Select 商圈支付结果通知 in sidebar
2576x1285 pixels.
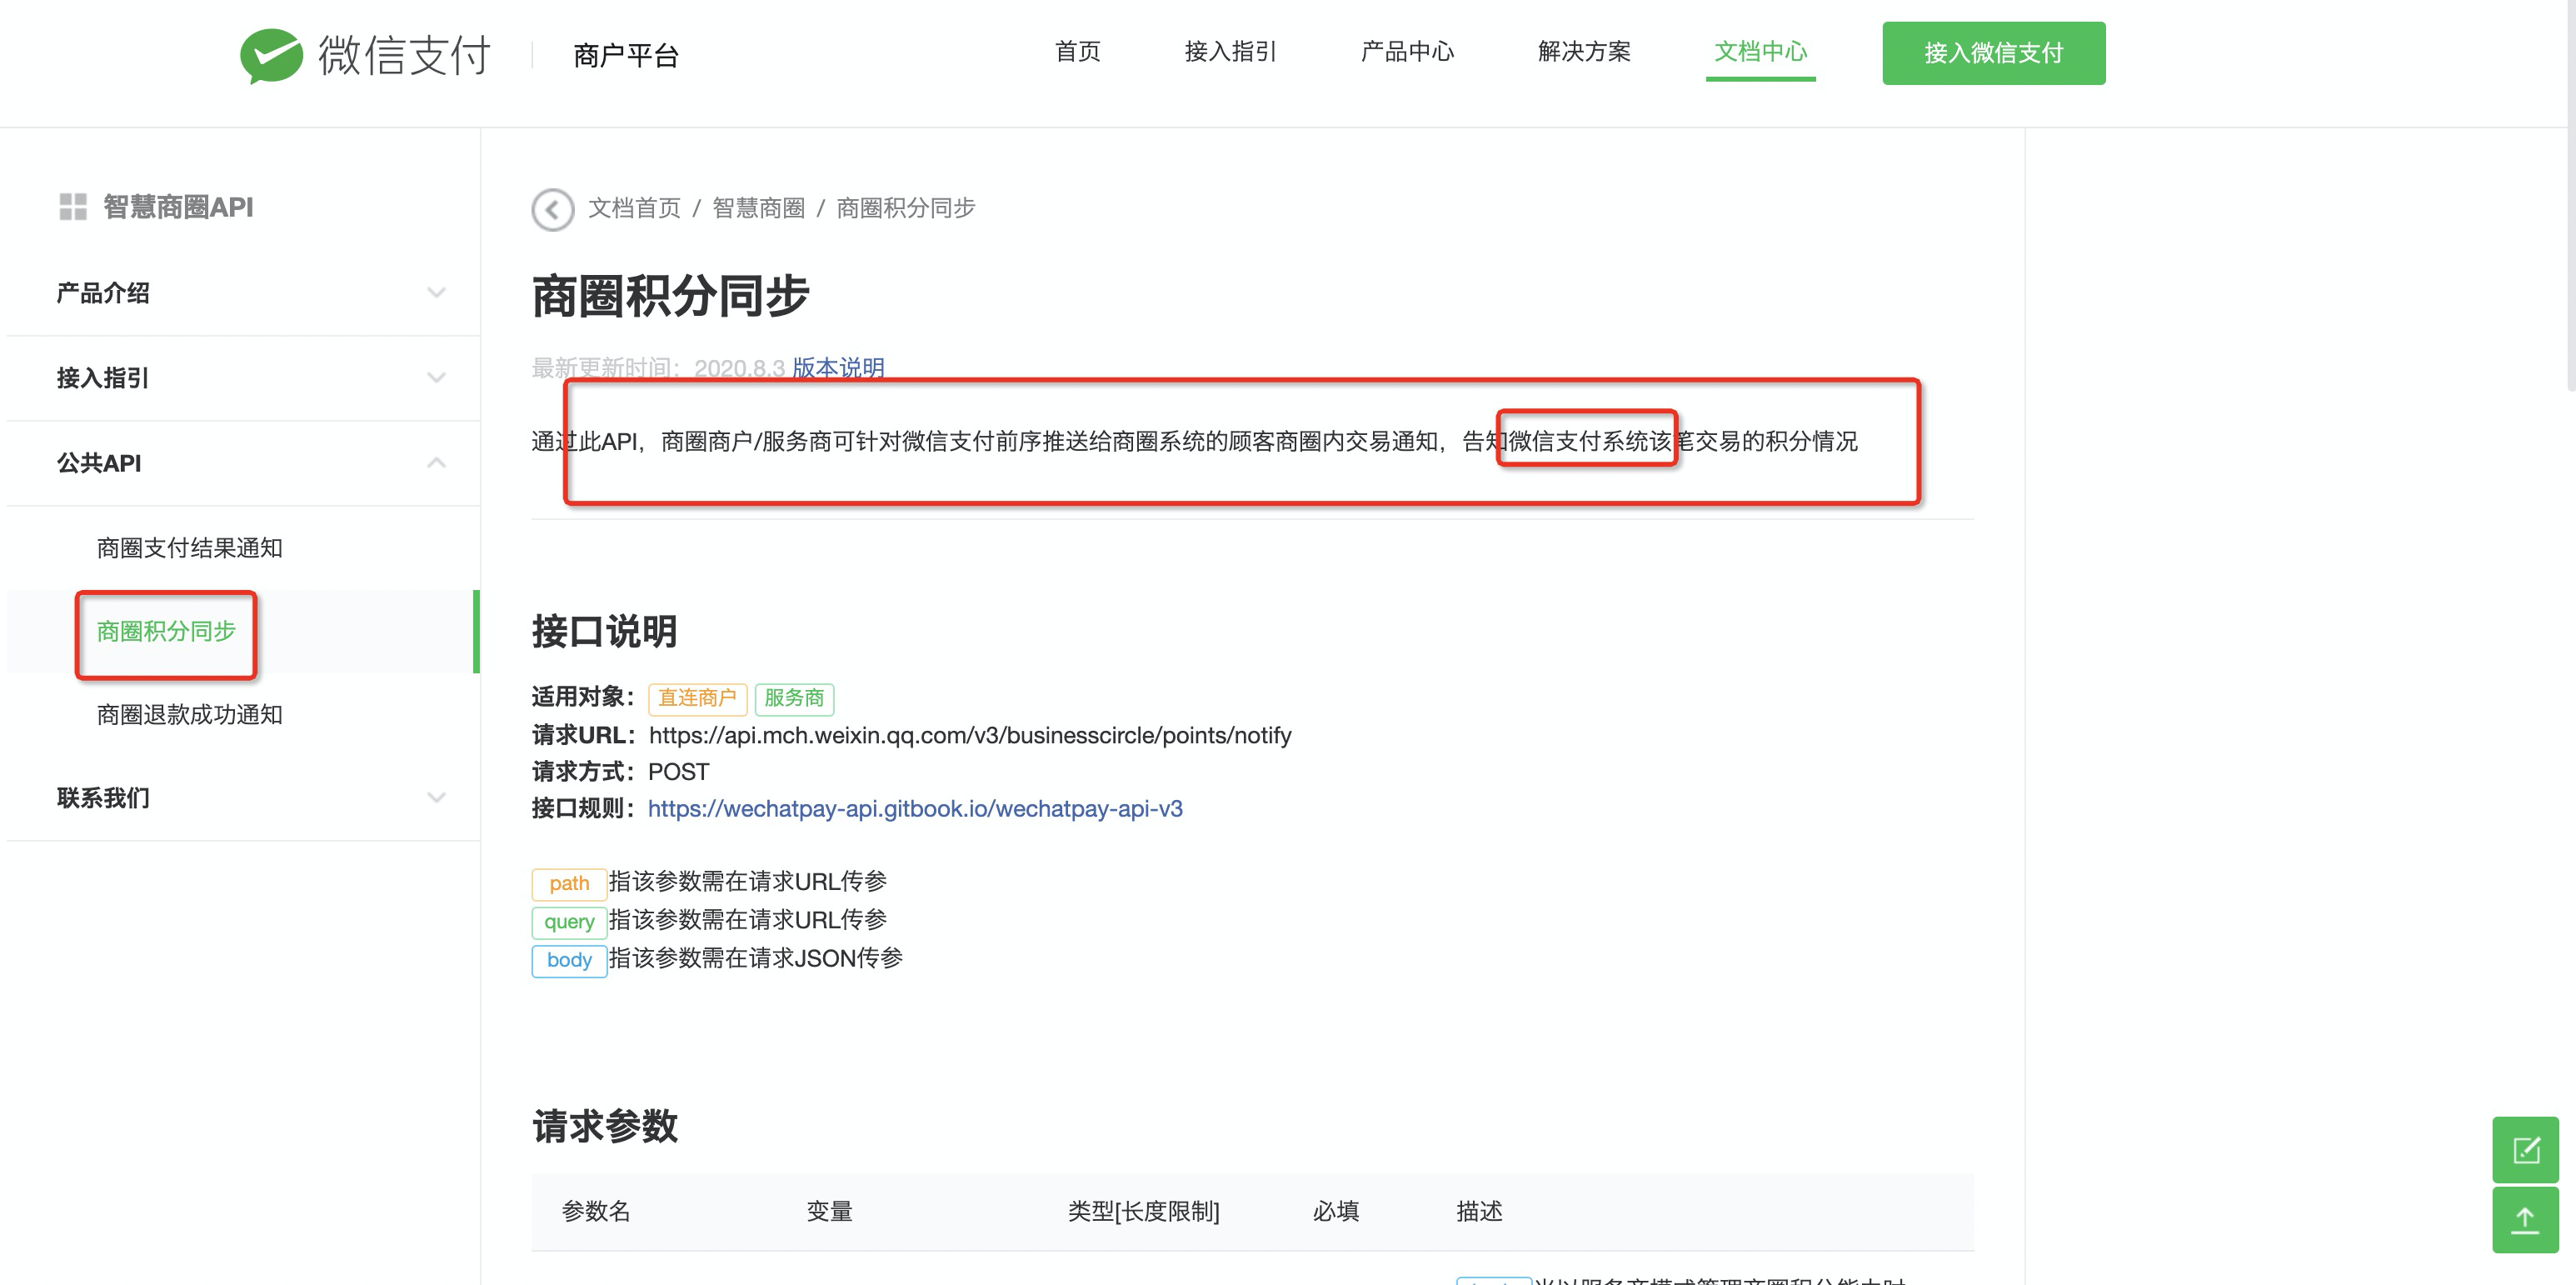tap(190, 548)
